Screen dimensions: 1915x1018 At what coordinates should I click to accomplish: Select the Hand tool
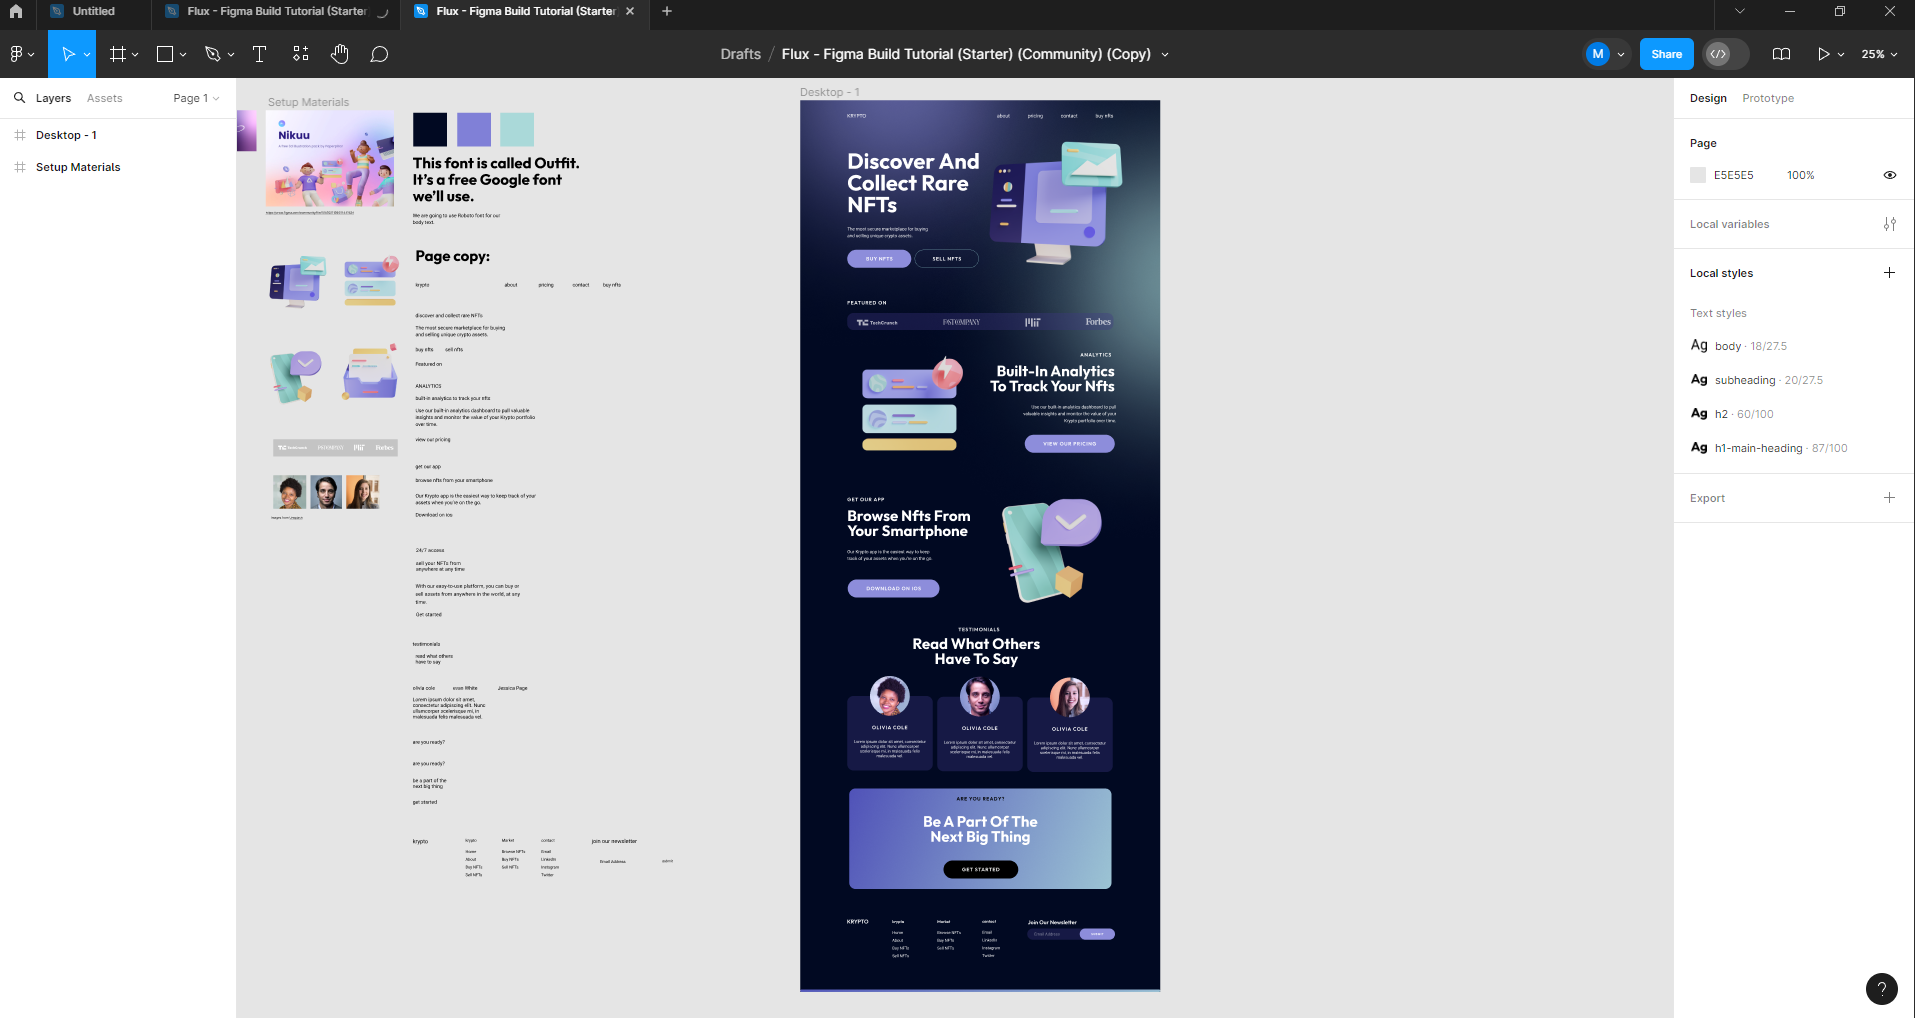(340, 54)
